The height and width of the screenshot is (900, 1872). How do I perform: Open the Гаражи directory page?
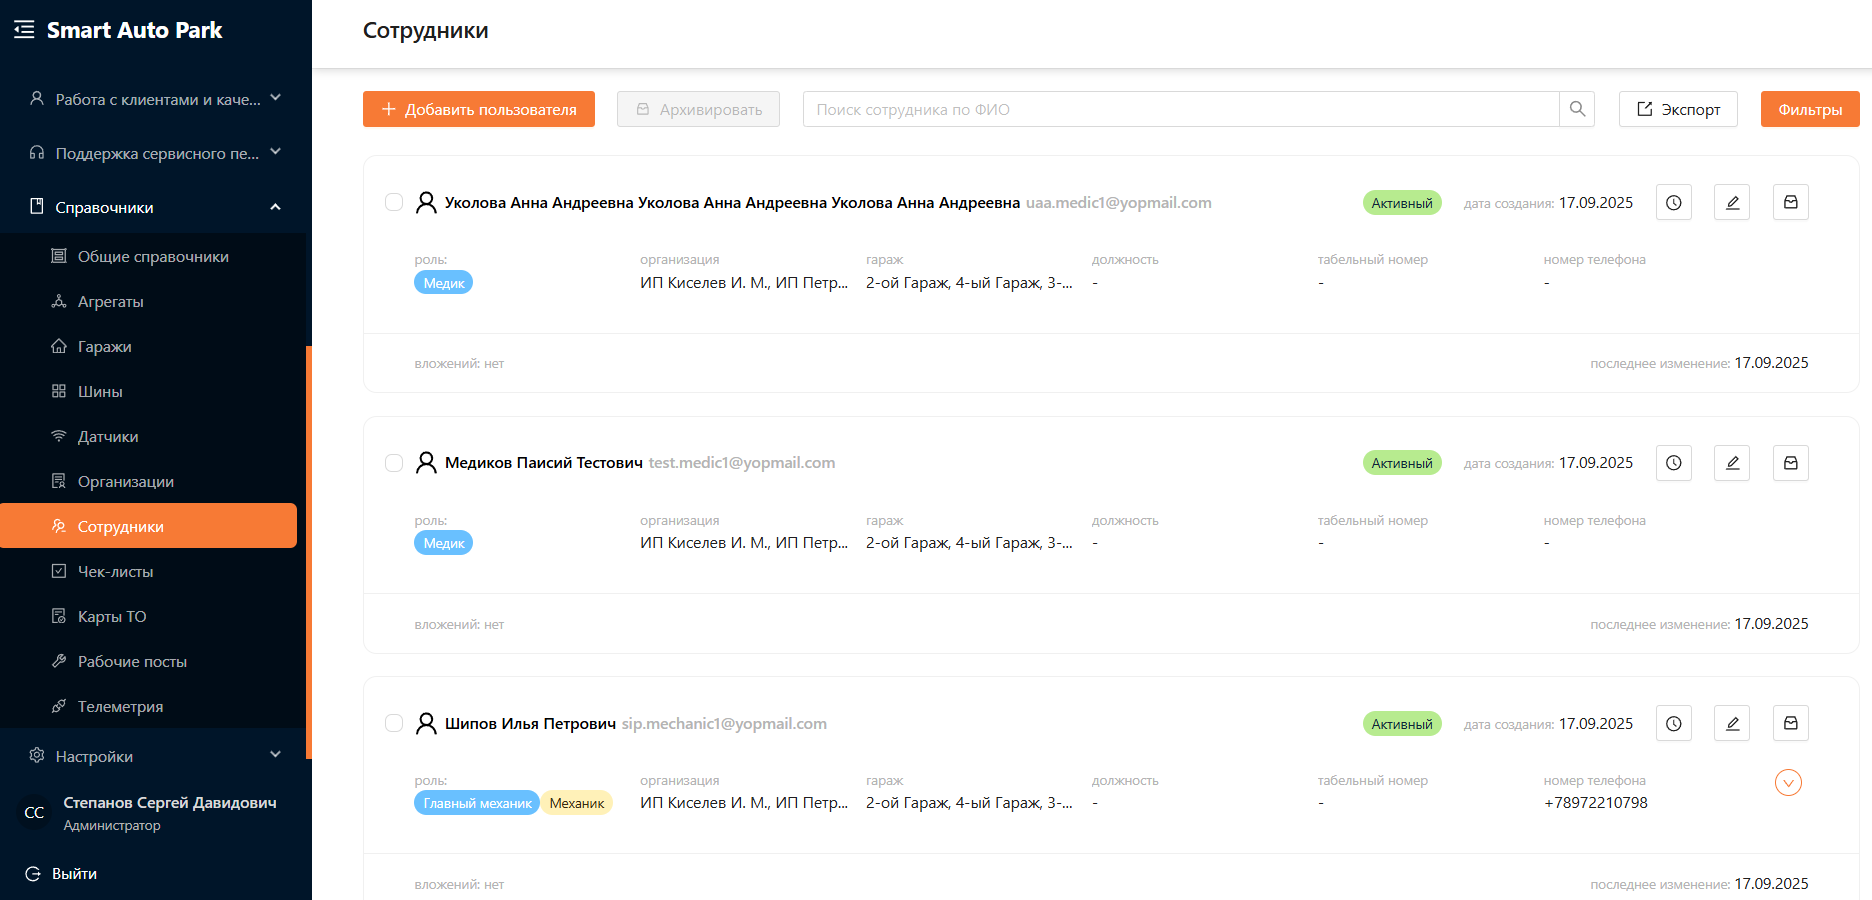[x=105, y=347]
